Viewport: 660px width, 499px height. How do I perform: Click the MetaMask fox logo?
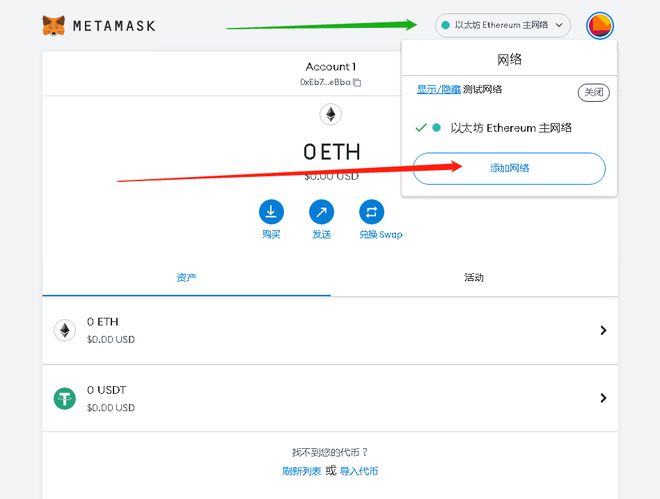click(53, 26)
